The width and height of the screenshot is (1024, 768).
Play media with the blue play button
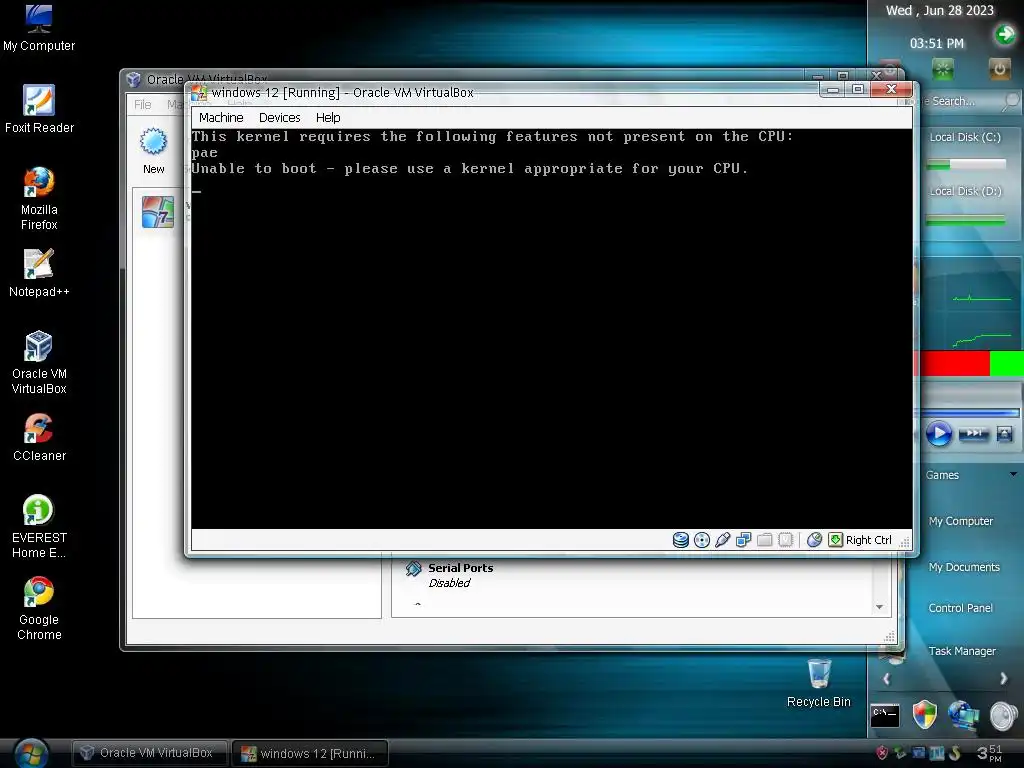click(938, 434)
